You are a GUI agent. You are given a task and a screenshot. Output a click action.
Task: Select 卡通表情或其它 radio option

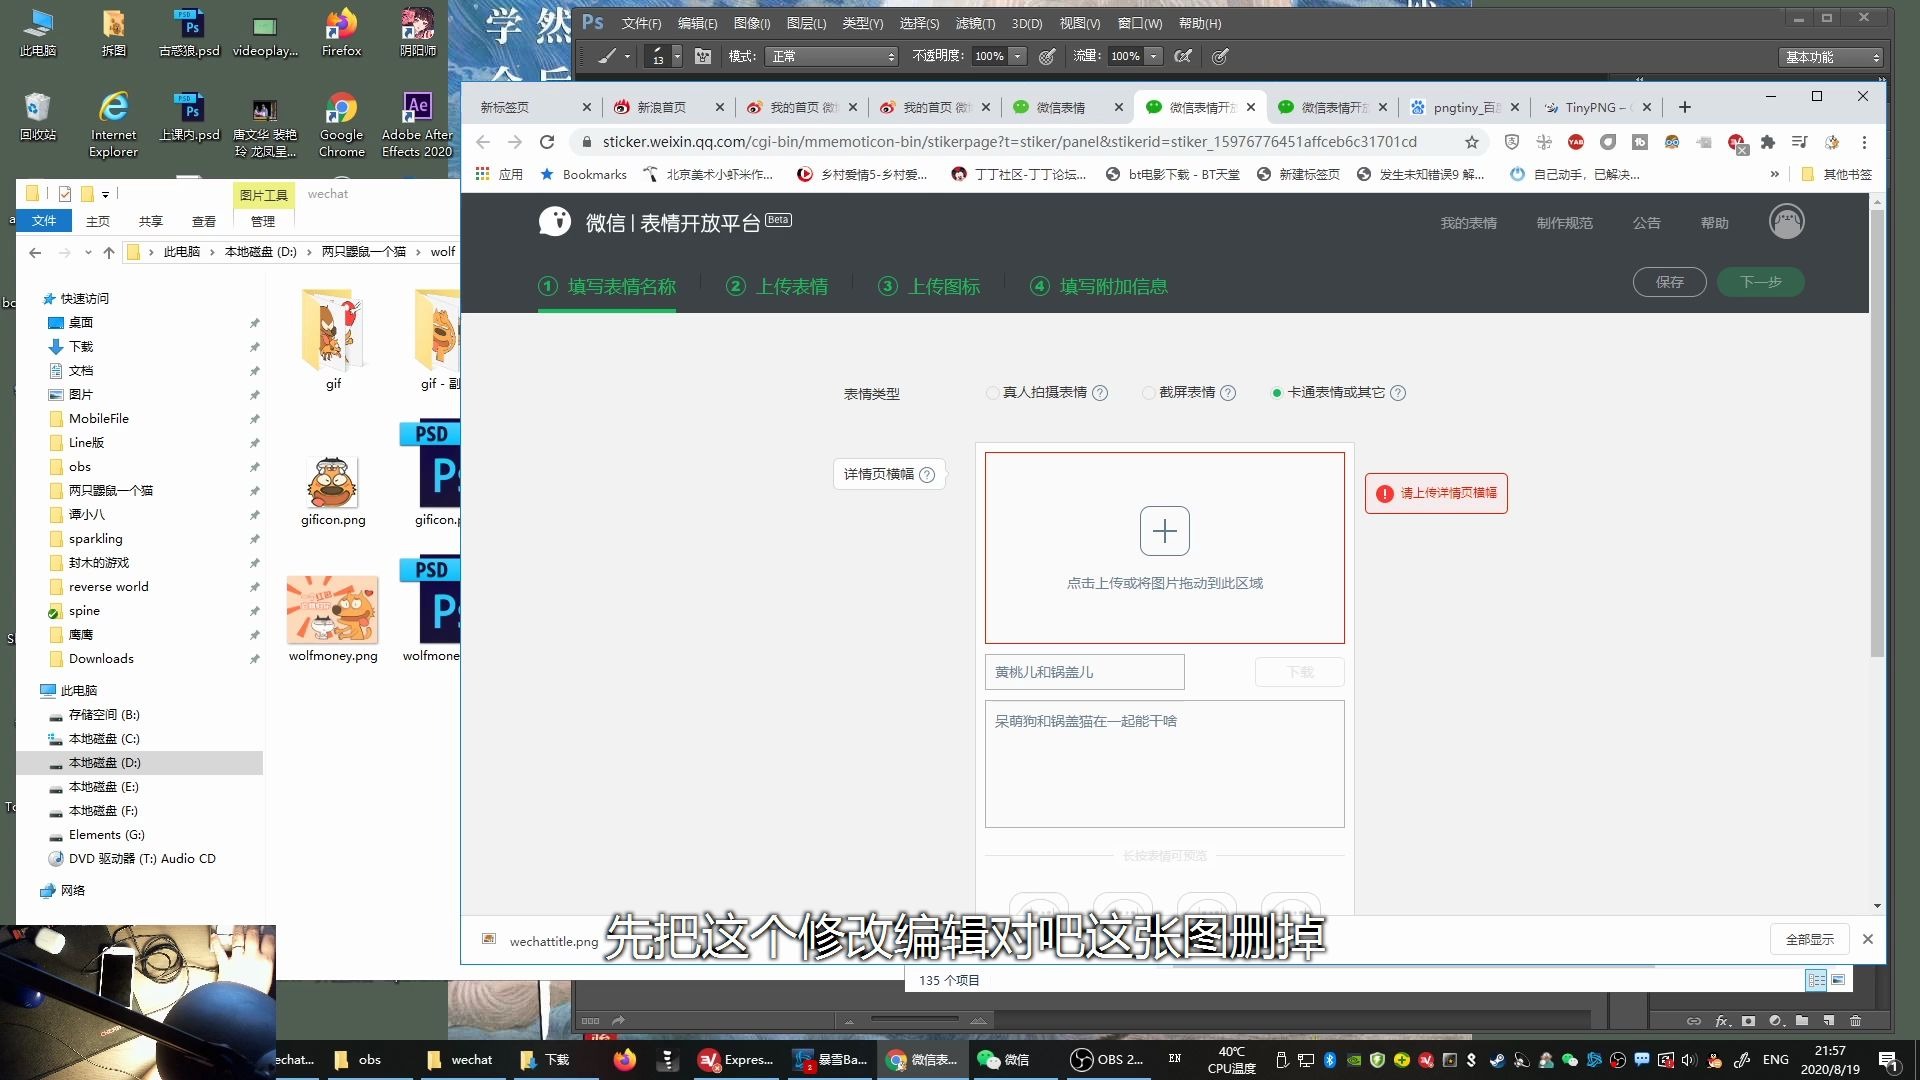[x=1276, y=393]
